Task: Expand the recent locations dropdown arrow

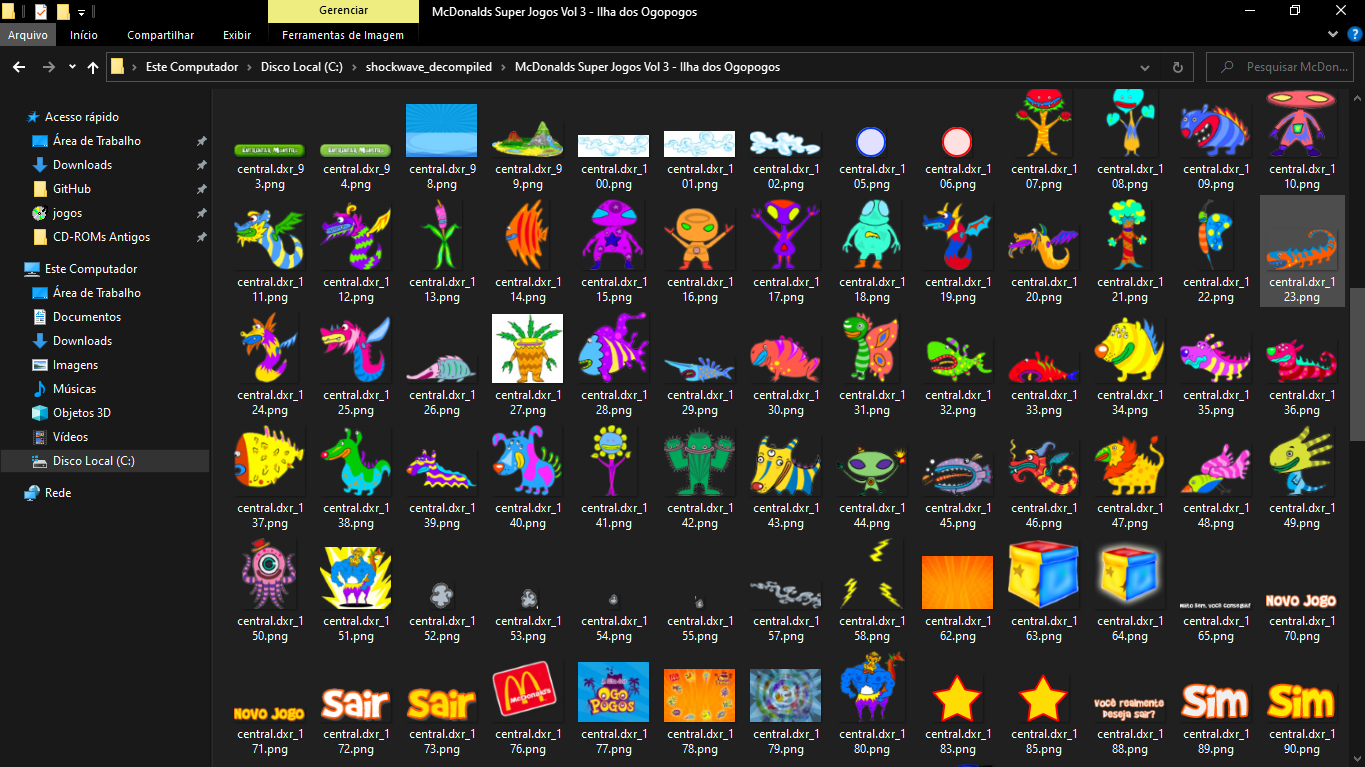Action: (x=72, y=67)
